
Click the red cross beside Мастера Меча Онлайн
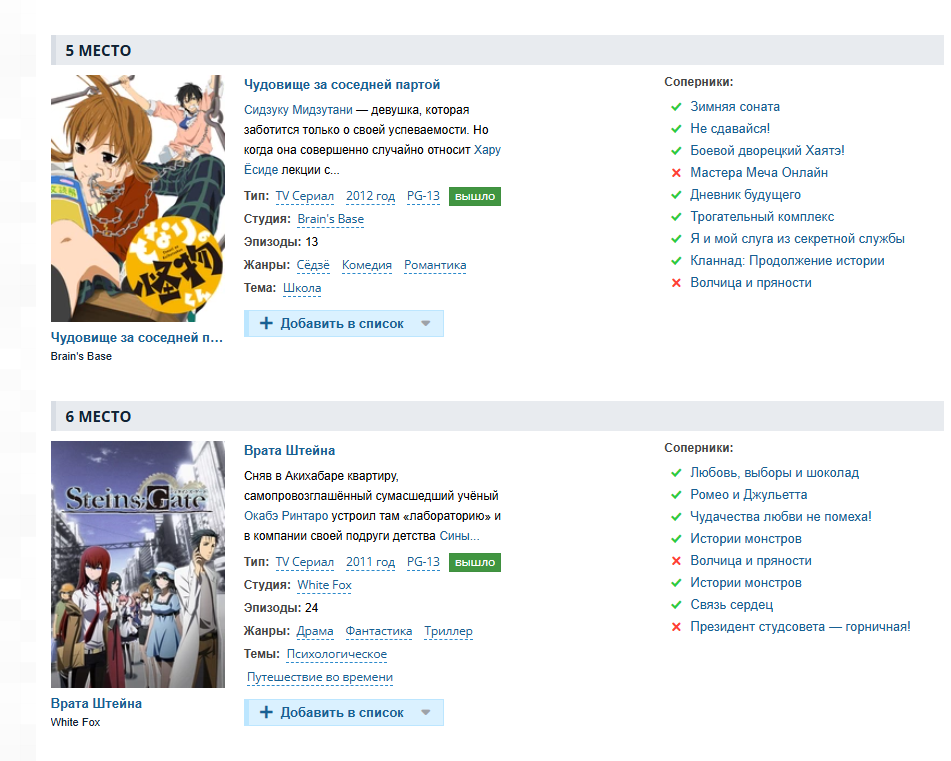(x=676, y=173)
